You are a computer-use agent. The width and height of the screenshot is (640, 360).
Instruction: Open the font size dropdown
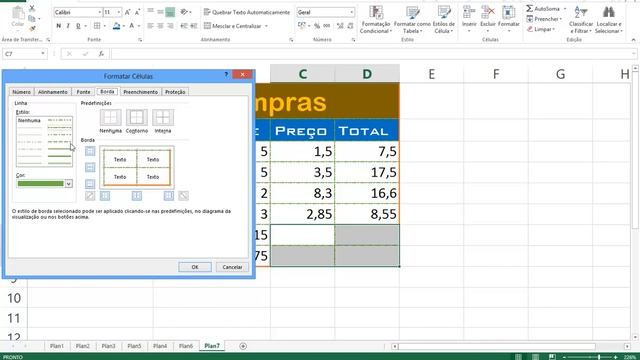click(118, 13)
